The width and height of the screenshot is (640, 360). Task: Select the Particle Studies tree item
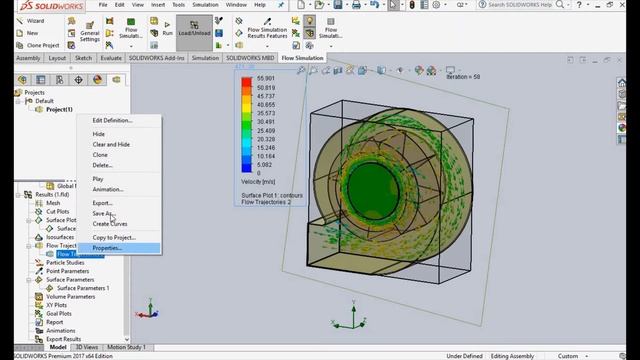pyautogui.click(x=65, y=263)
